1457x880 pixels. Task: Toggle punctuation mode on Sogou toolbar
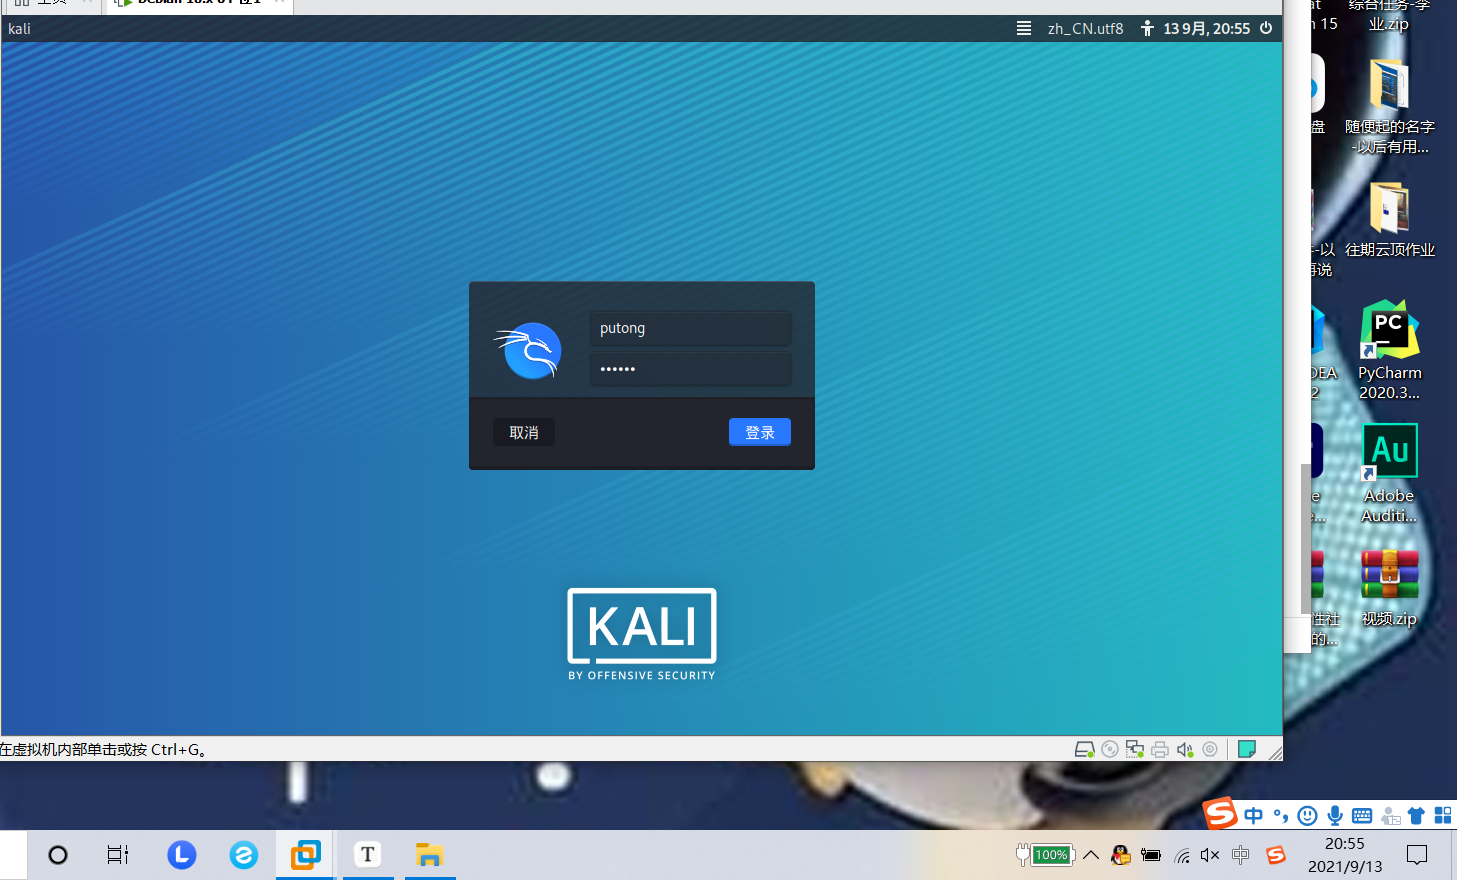(1281, 816)
